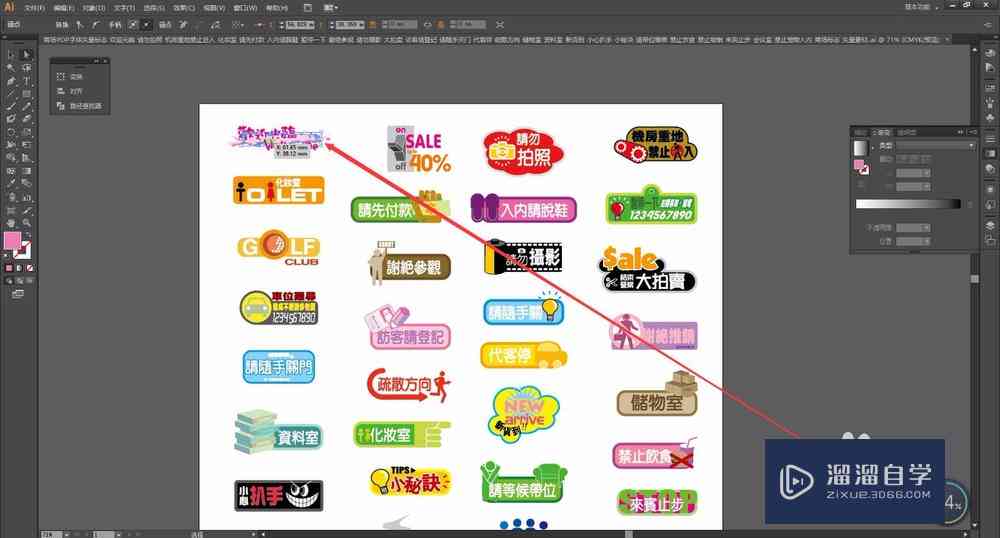1000x538 pixels.
Task: Select the Zoom magnifier tool
Action: click(26, 223)
